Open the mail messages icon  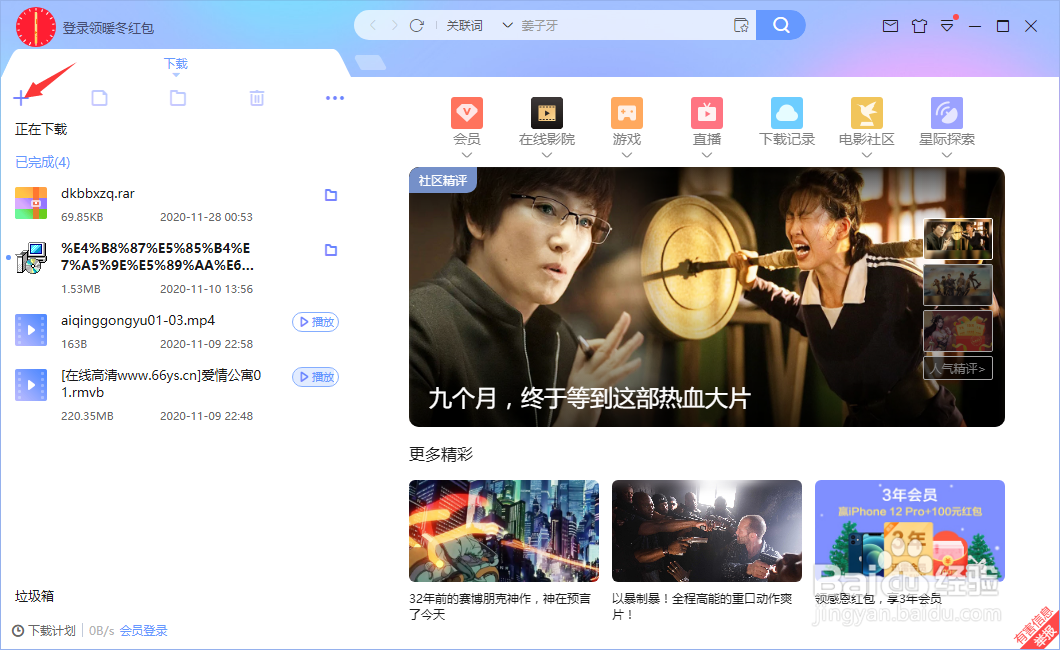click(x=890, y=26)
